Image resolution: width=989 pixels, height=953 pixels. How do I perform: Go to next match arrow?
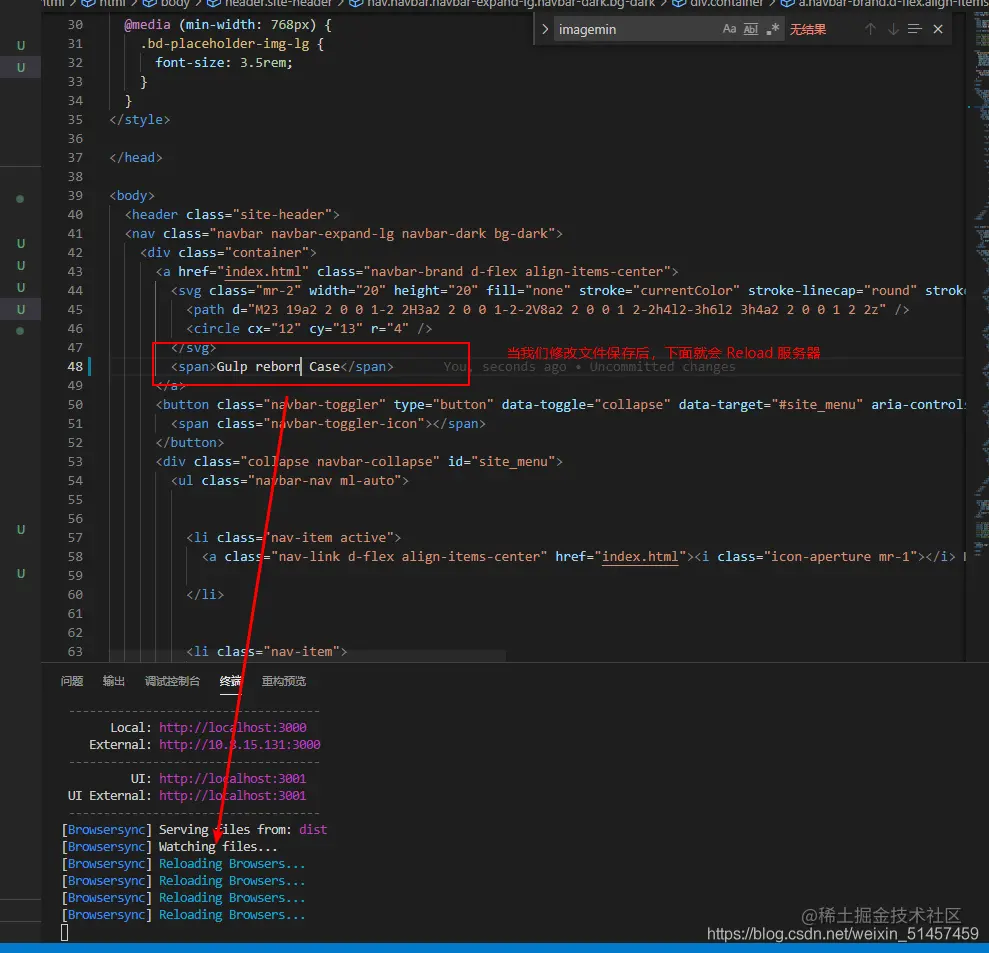[x=893, y=29]
